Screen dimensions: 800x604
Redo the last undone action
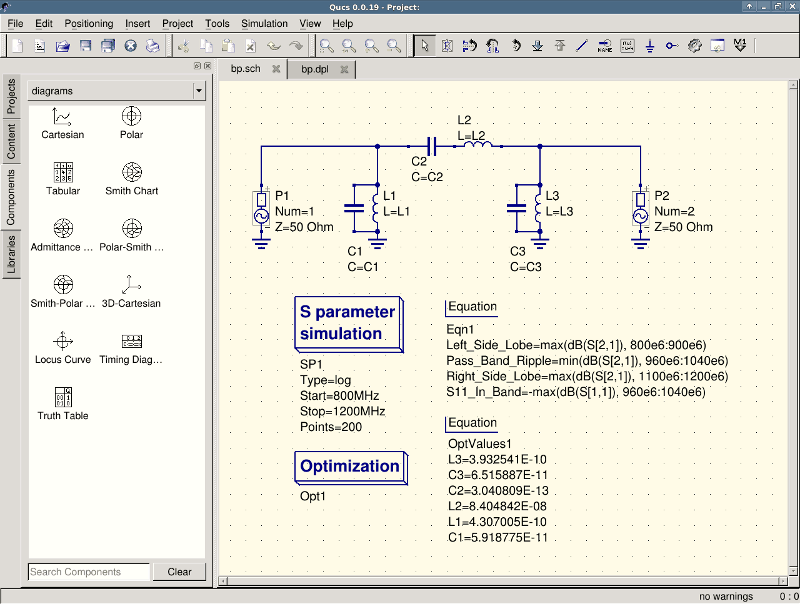296,46
